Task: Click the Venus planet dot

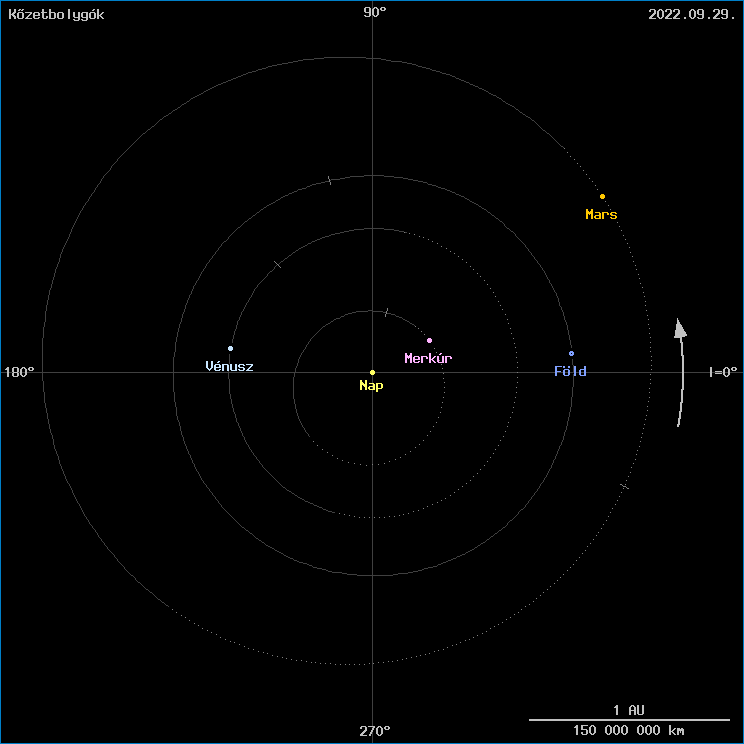Action: coord(230,348)
